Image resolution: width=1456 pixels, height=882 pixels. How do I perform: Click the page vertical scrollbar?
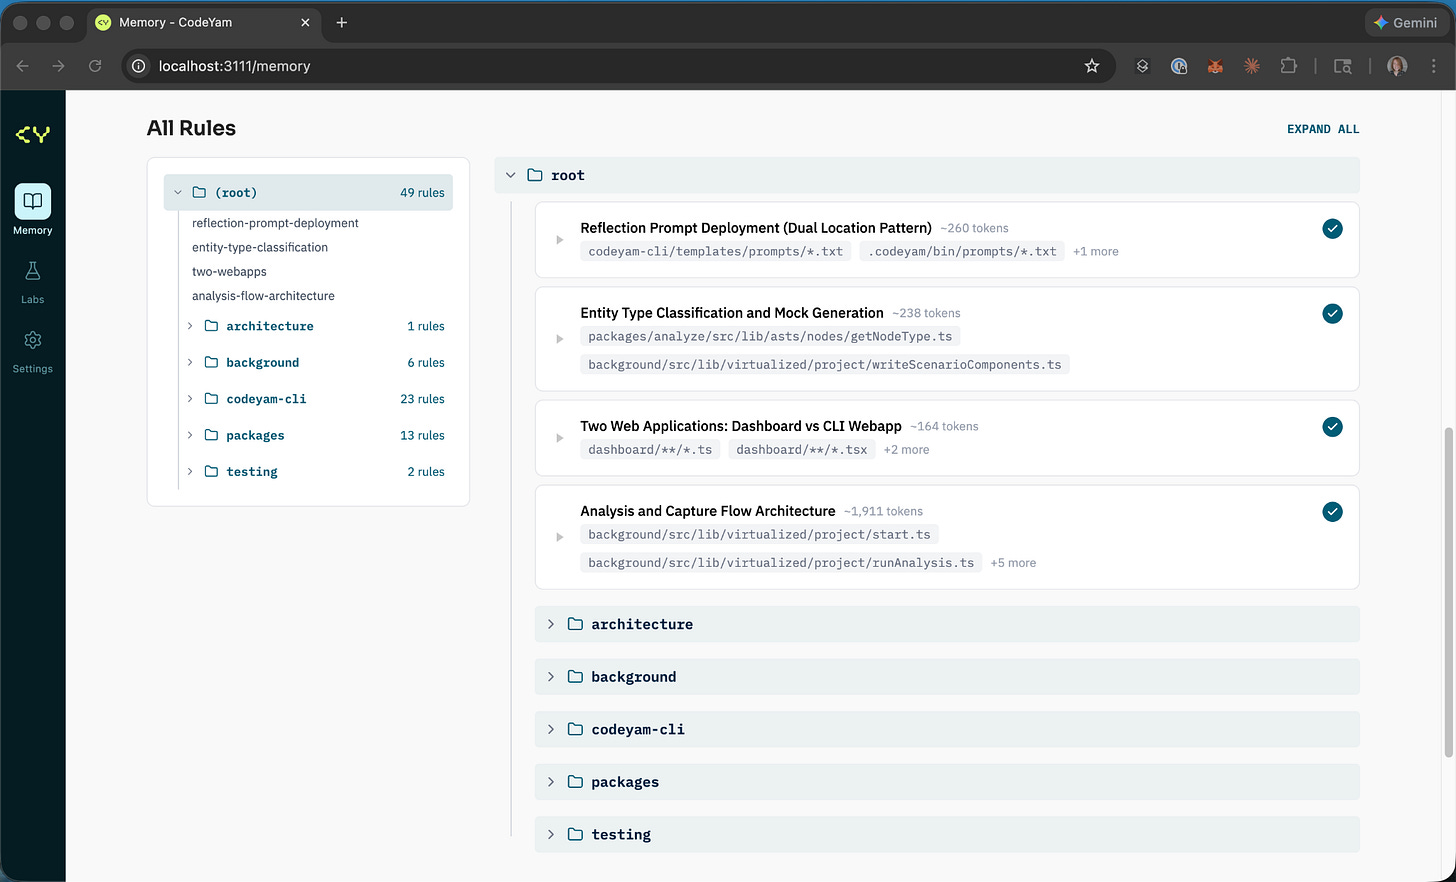coord(1449,592)
